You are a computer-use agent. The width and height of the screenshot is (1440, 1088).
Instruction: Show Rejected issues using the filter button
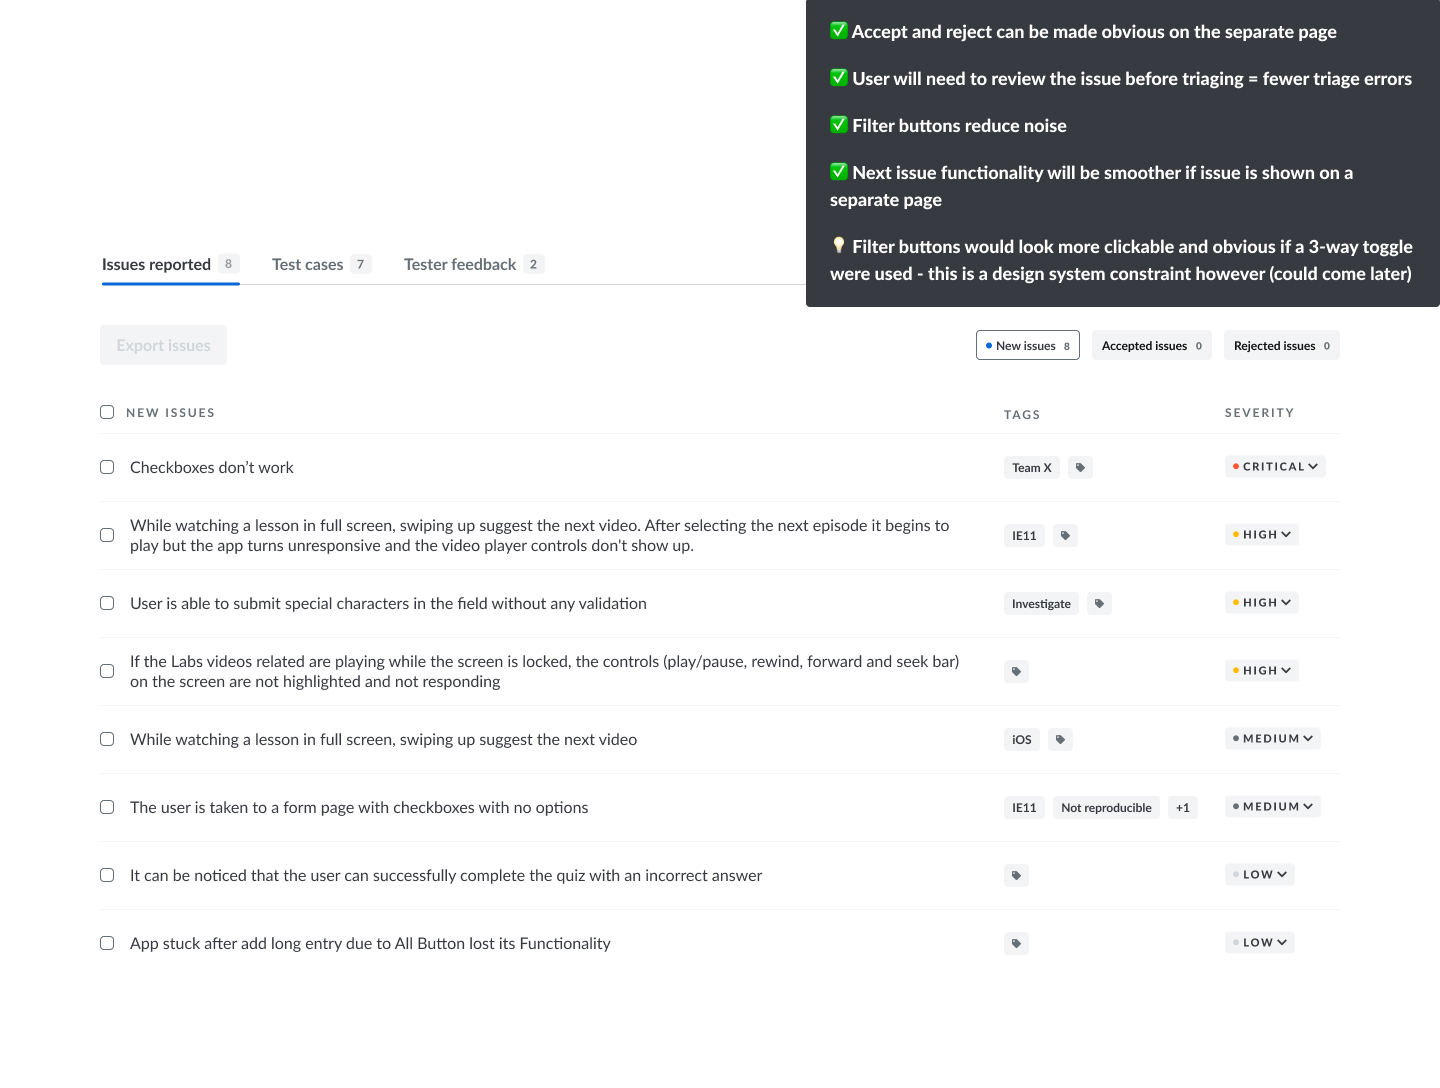[x=1282, y=345]
